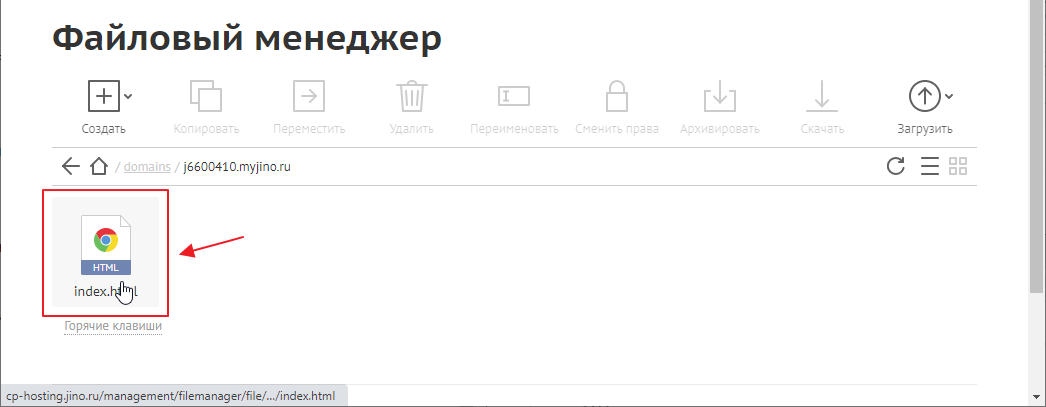Click the Переименовать rename icon

click(513, 96)
